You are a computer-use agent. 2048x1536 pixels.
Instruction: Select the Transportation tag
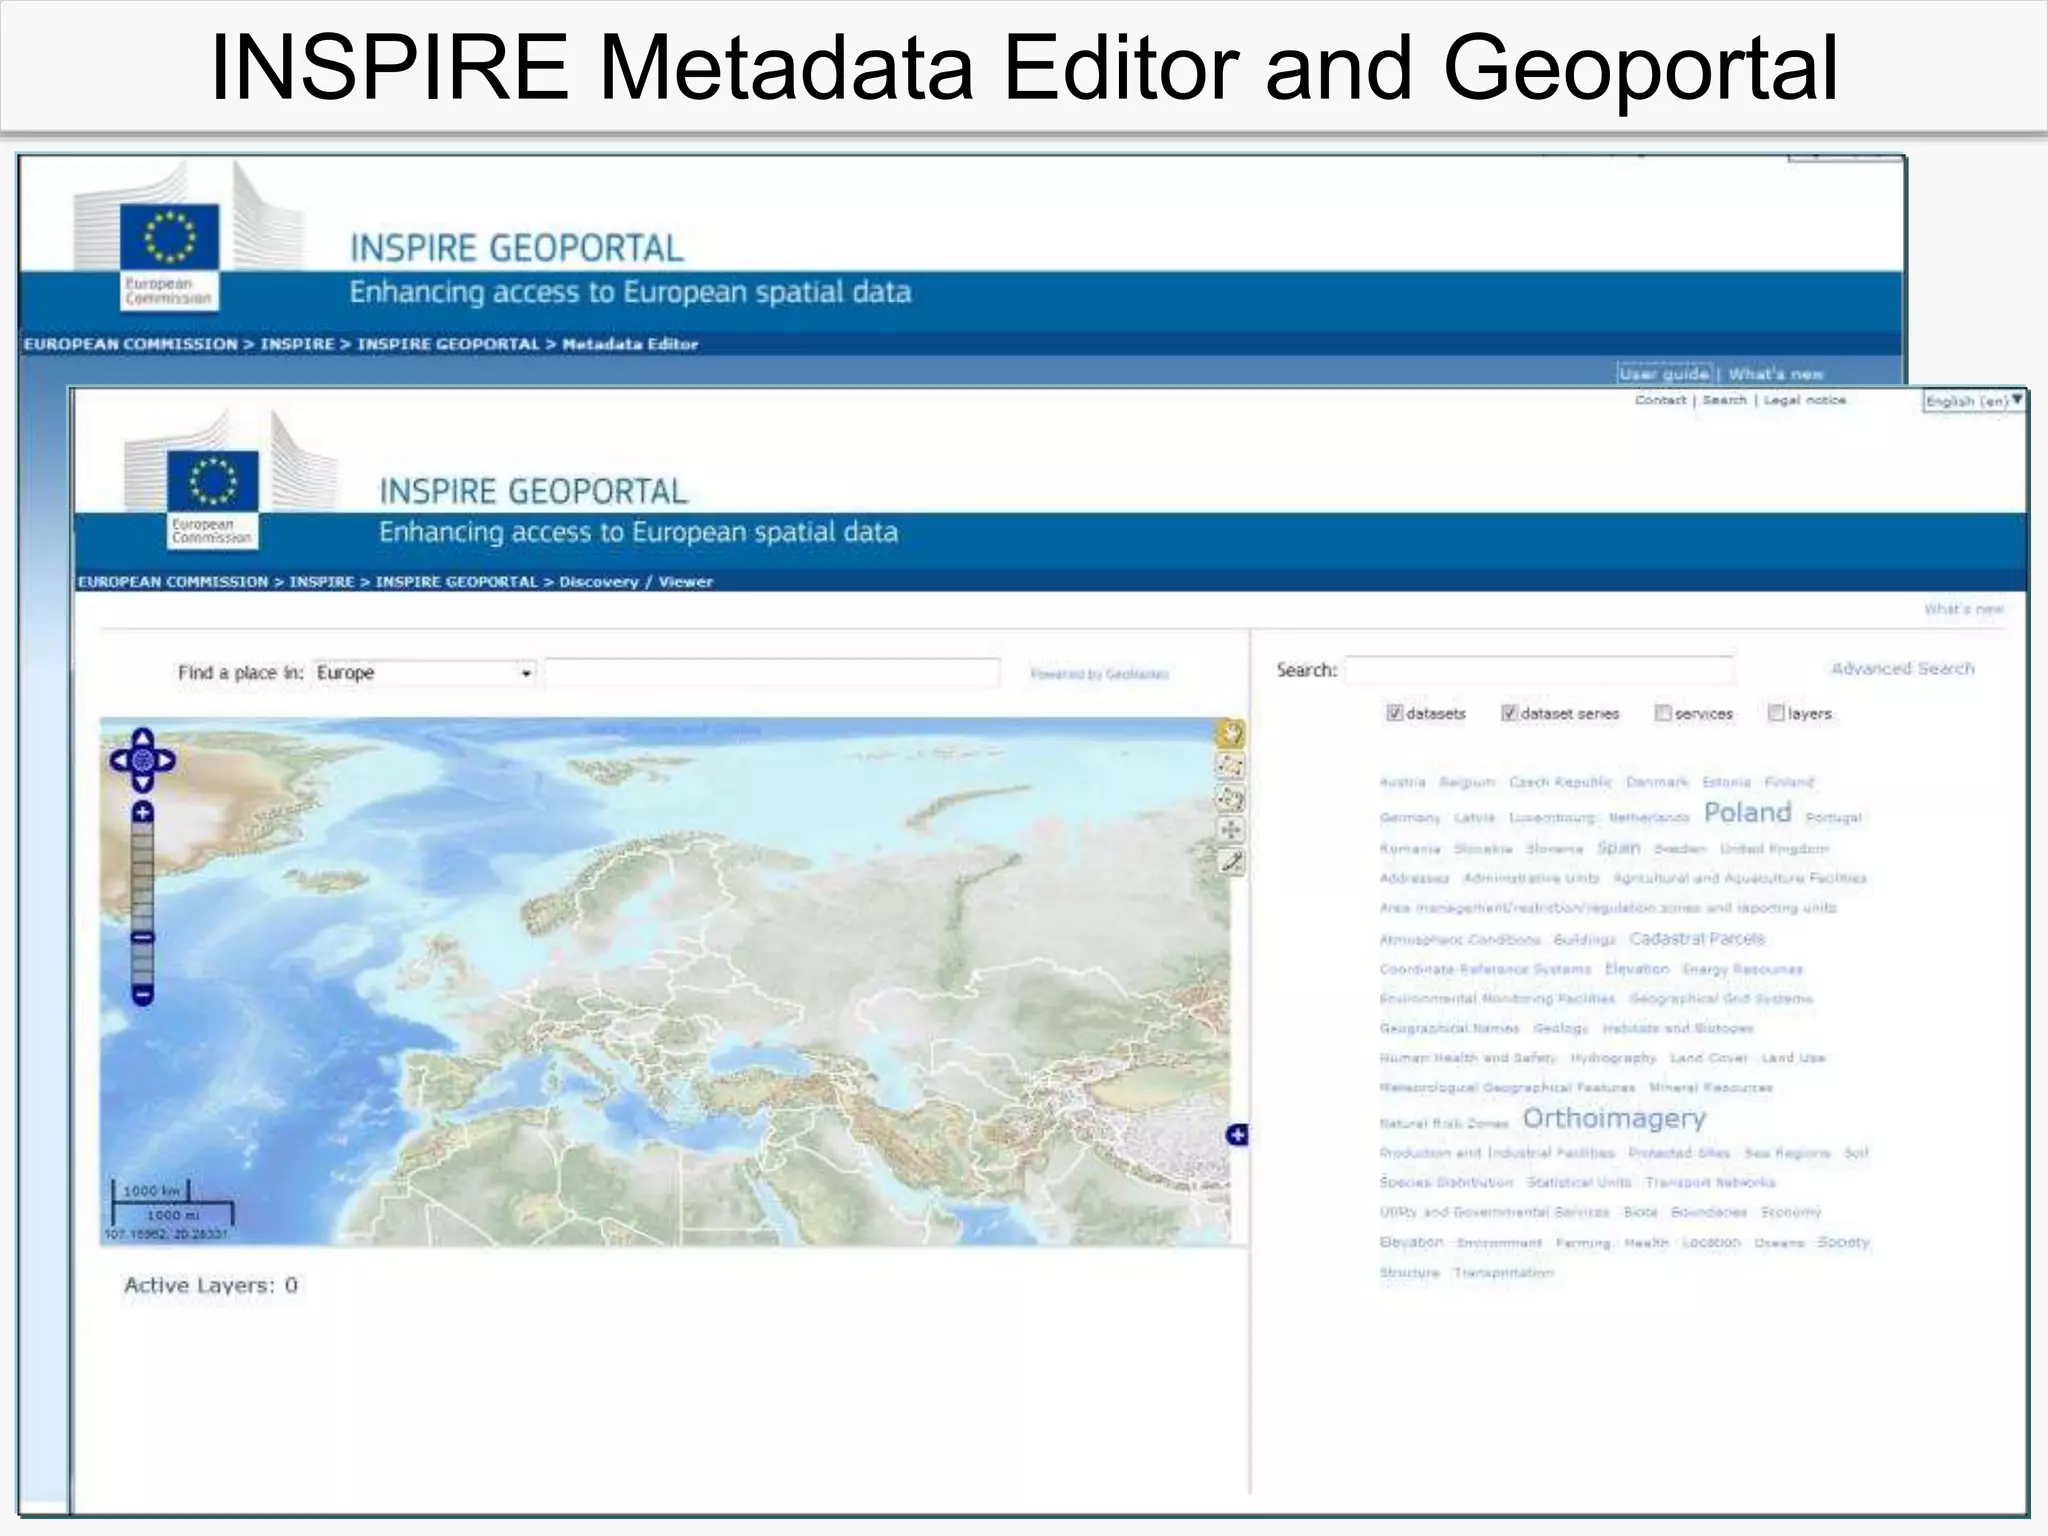[1503, 1273]
